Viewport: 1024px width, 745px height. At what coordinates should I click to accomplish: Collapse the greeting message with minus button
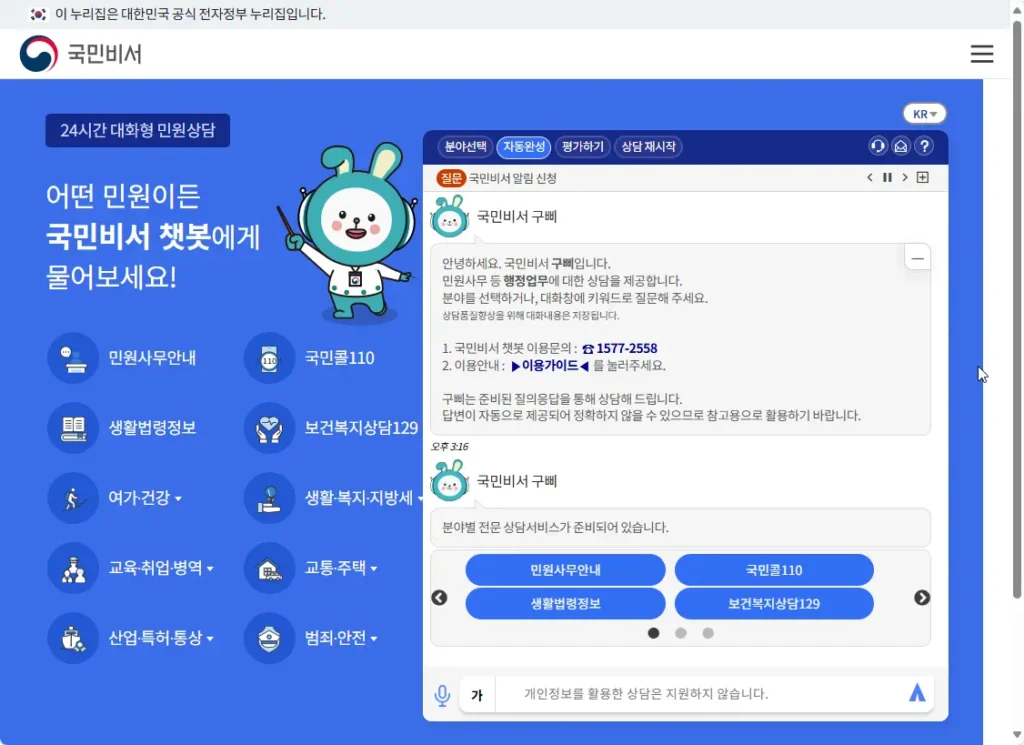point(917,257)
